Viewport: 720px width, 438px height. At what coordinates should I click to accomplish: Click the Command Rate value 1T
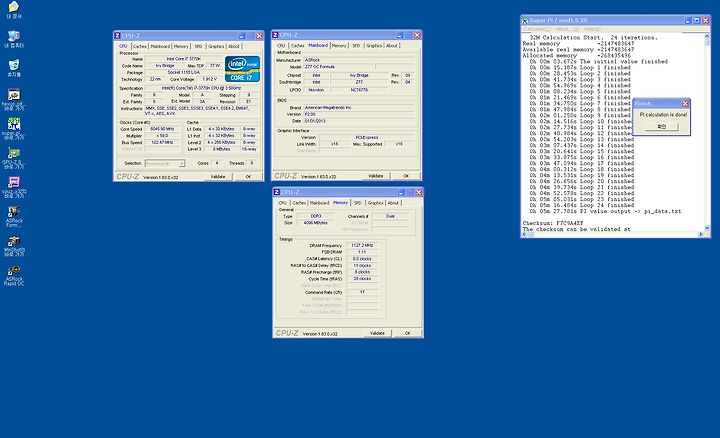click(362, 292)
